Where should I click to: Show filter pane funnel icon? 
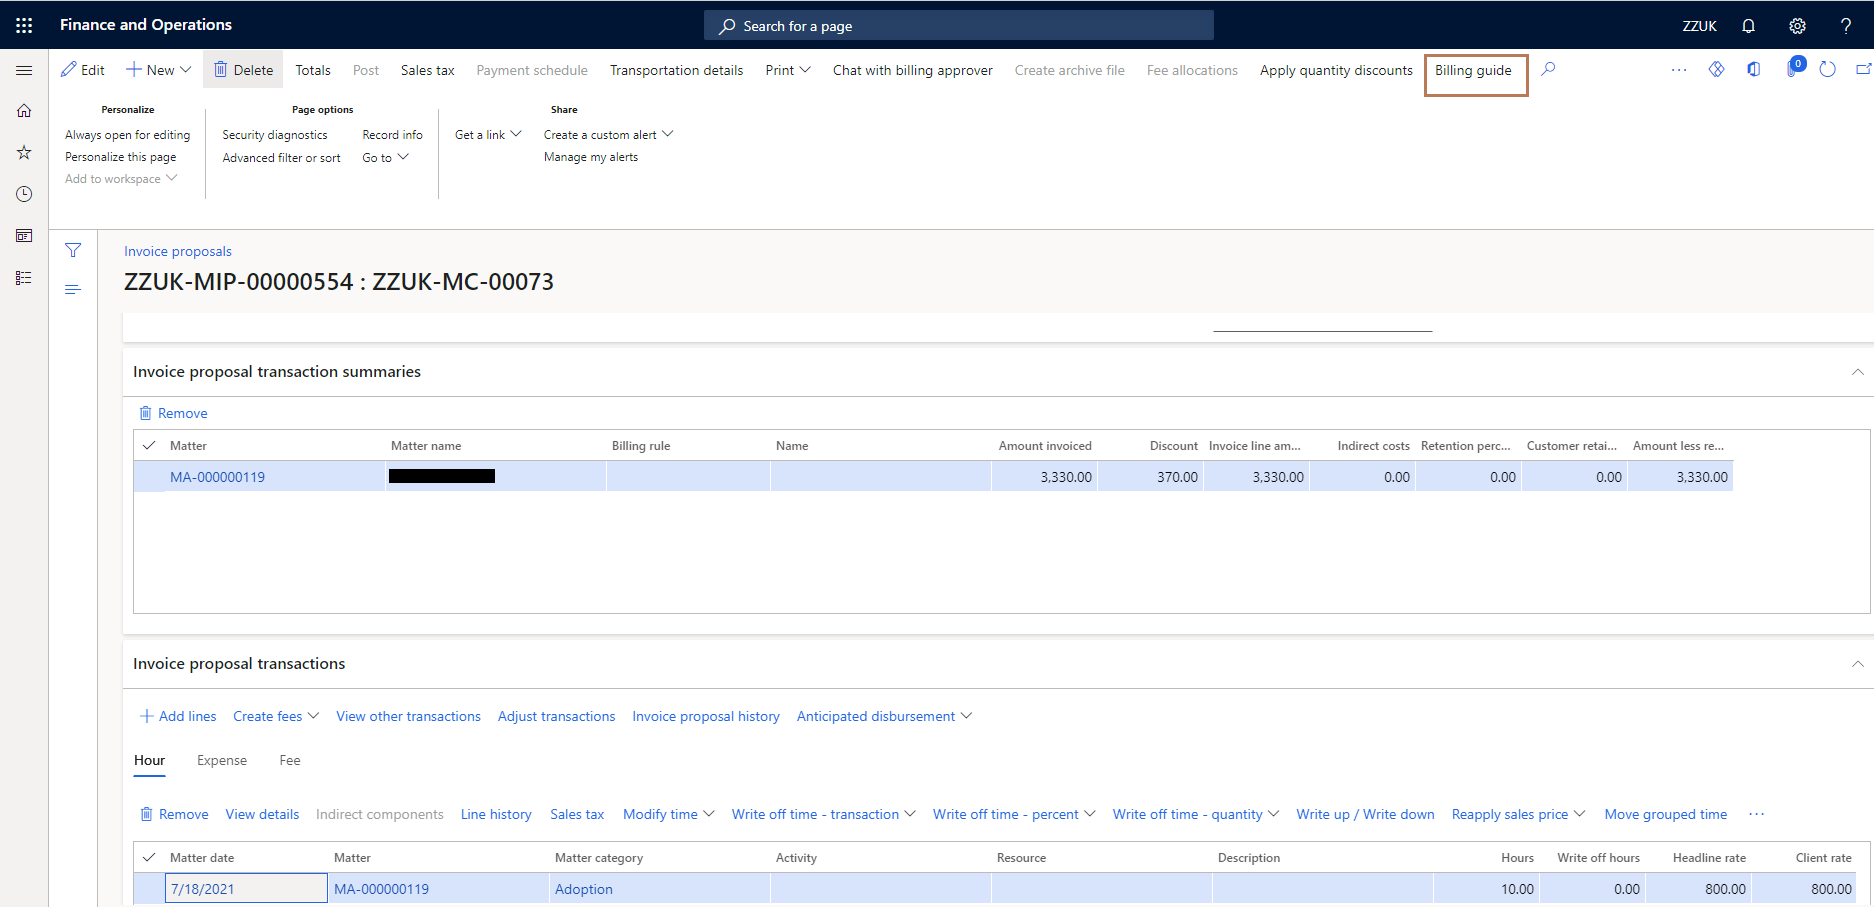click(x=73, y=250)
